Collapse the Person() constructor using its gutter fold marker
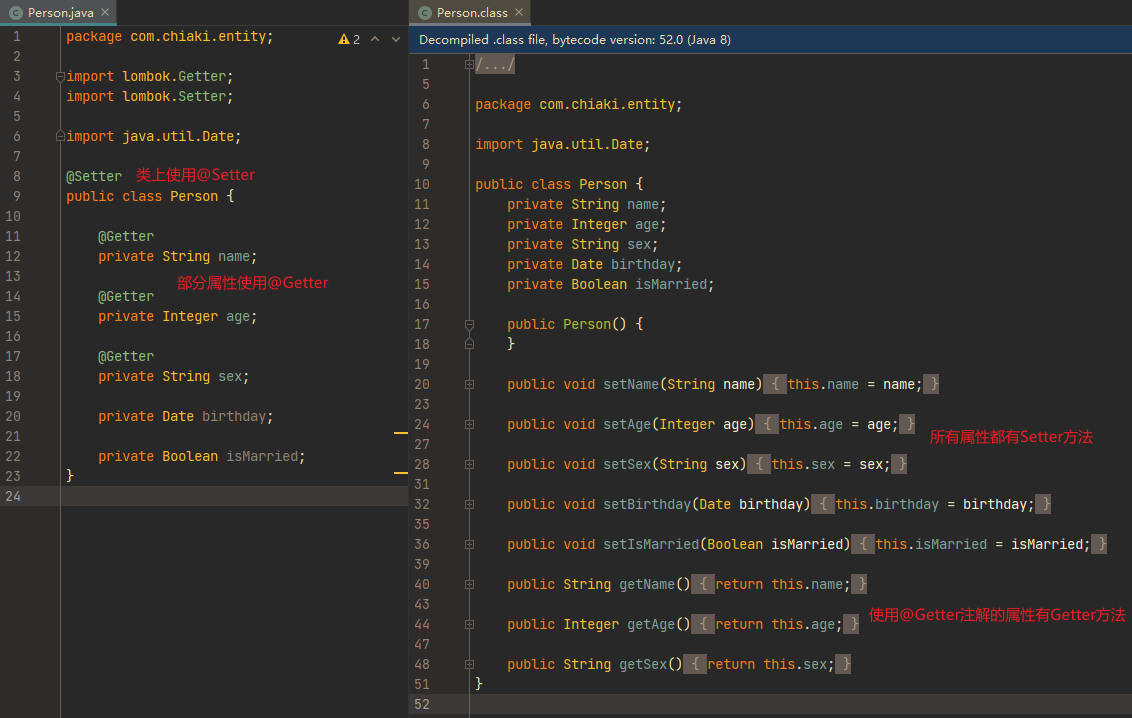The height and width of the screenshot is (718, 1132). 469,325
